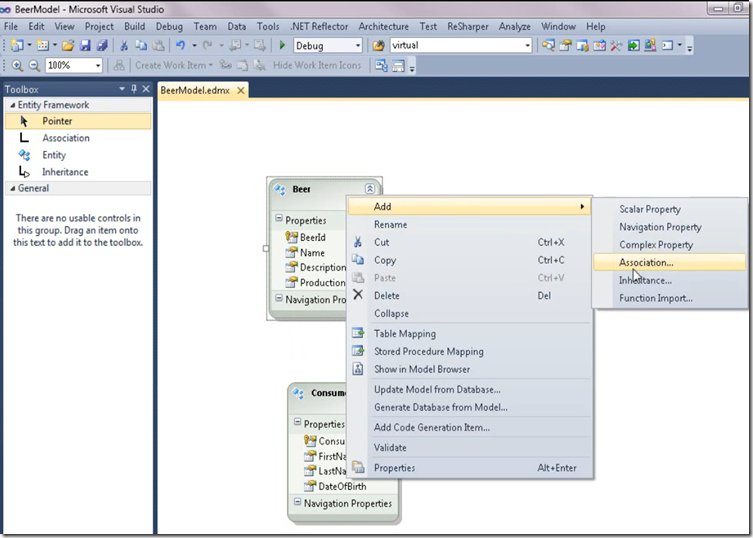Choose Association... from the Add submenu
The width and height of the screenshot is (753, 538).
(669, 262)
